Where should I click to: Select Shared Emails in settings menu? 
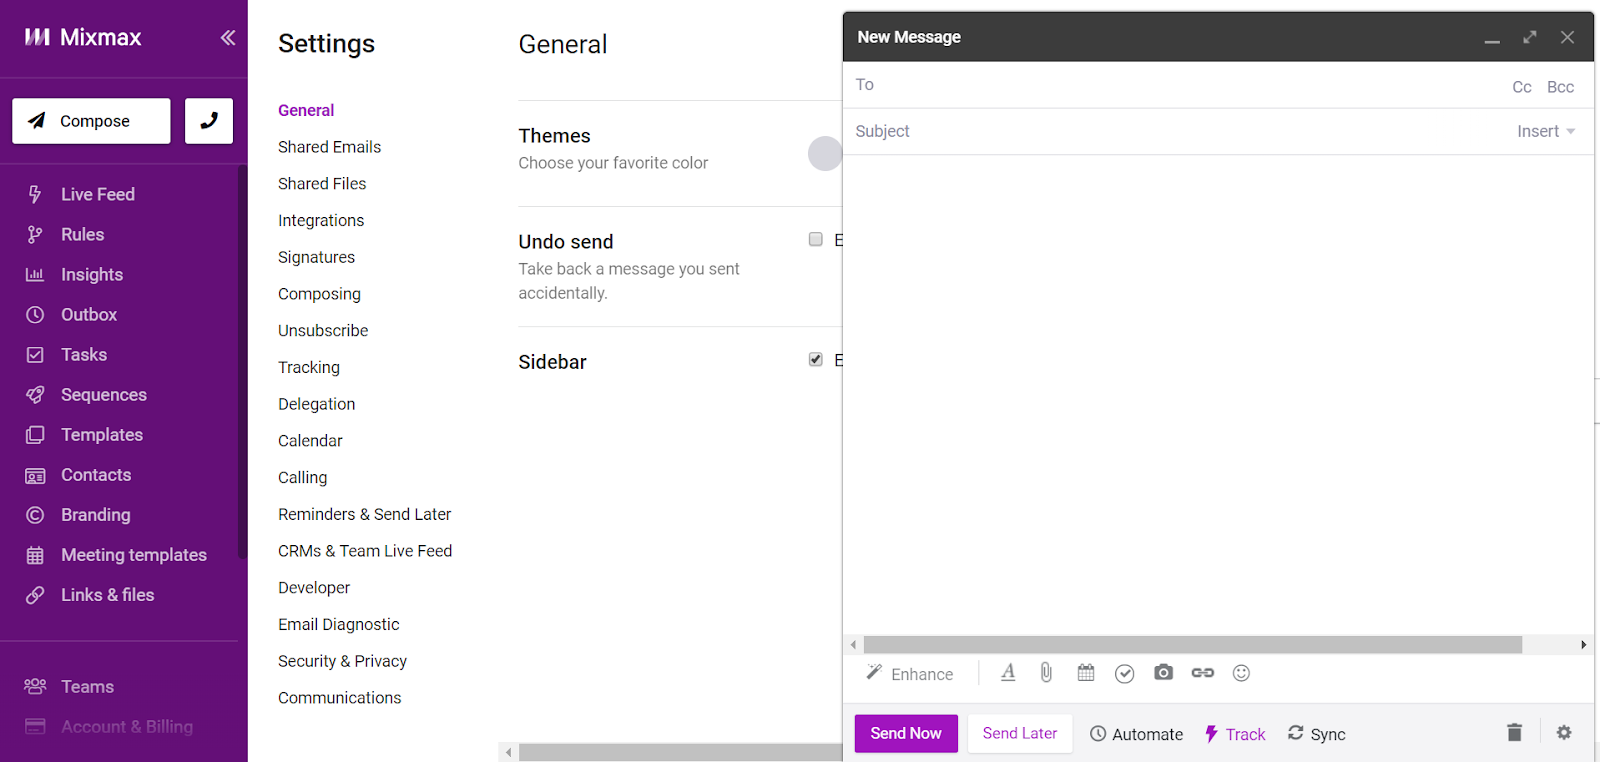329,147
